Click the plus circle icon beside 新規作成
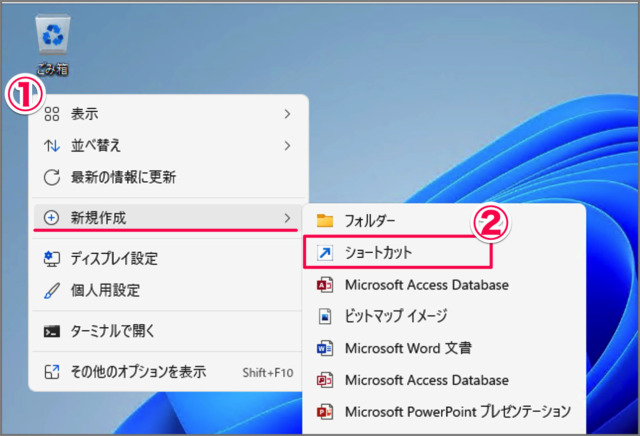This screenshot has width=640, height=436. point(51,218)
